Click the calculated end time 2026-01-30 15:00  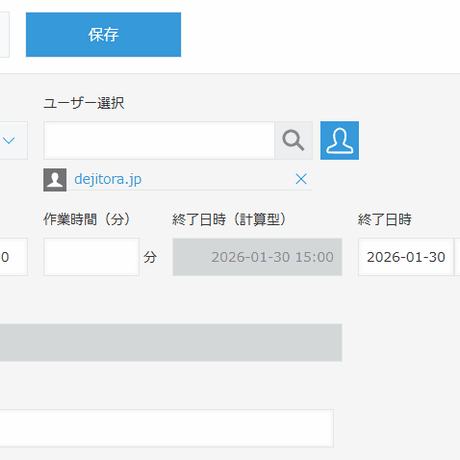click(257, 257)
